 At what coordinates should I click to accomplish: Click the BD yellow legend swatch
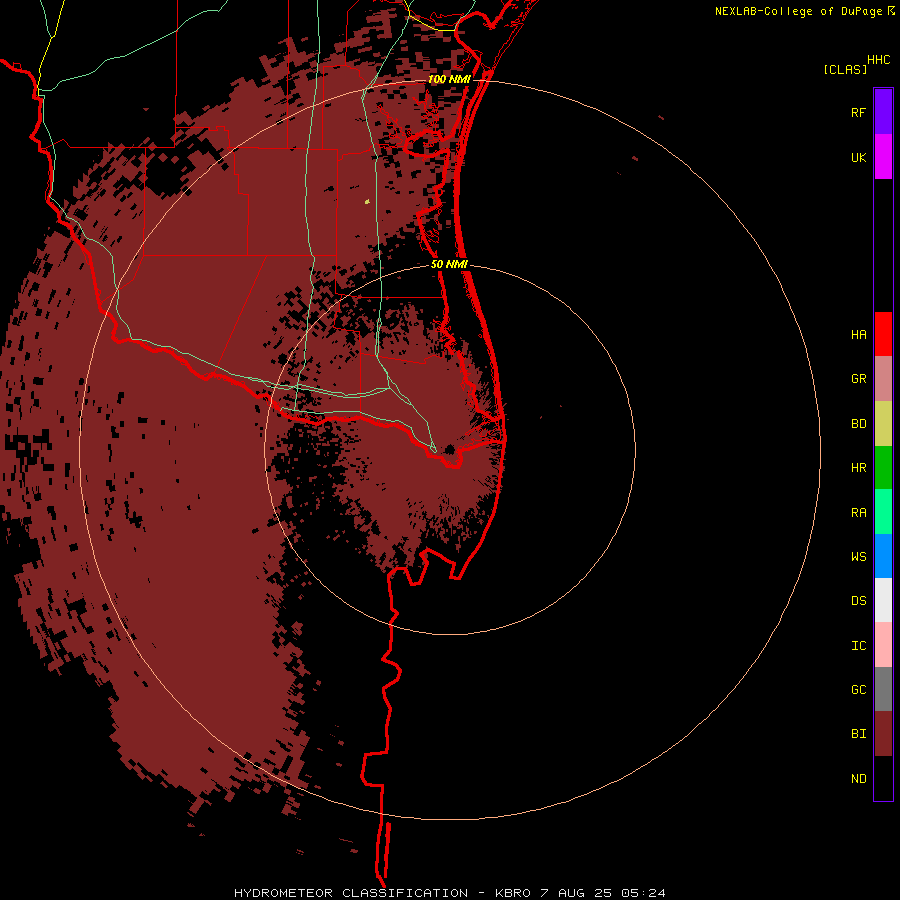(883, 424)
